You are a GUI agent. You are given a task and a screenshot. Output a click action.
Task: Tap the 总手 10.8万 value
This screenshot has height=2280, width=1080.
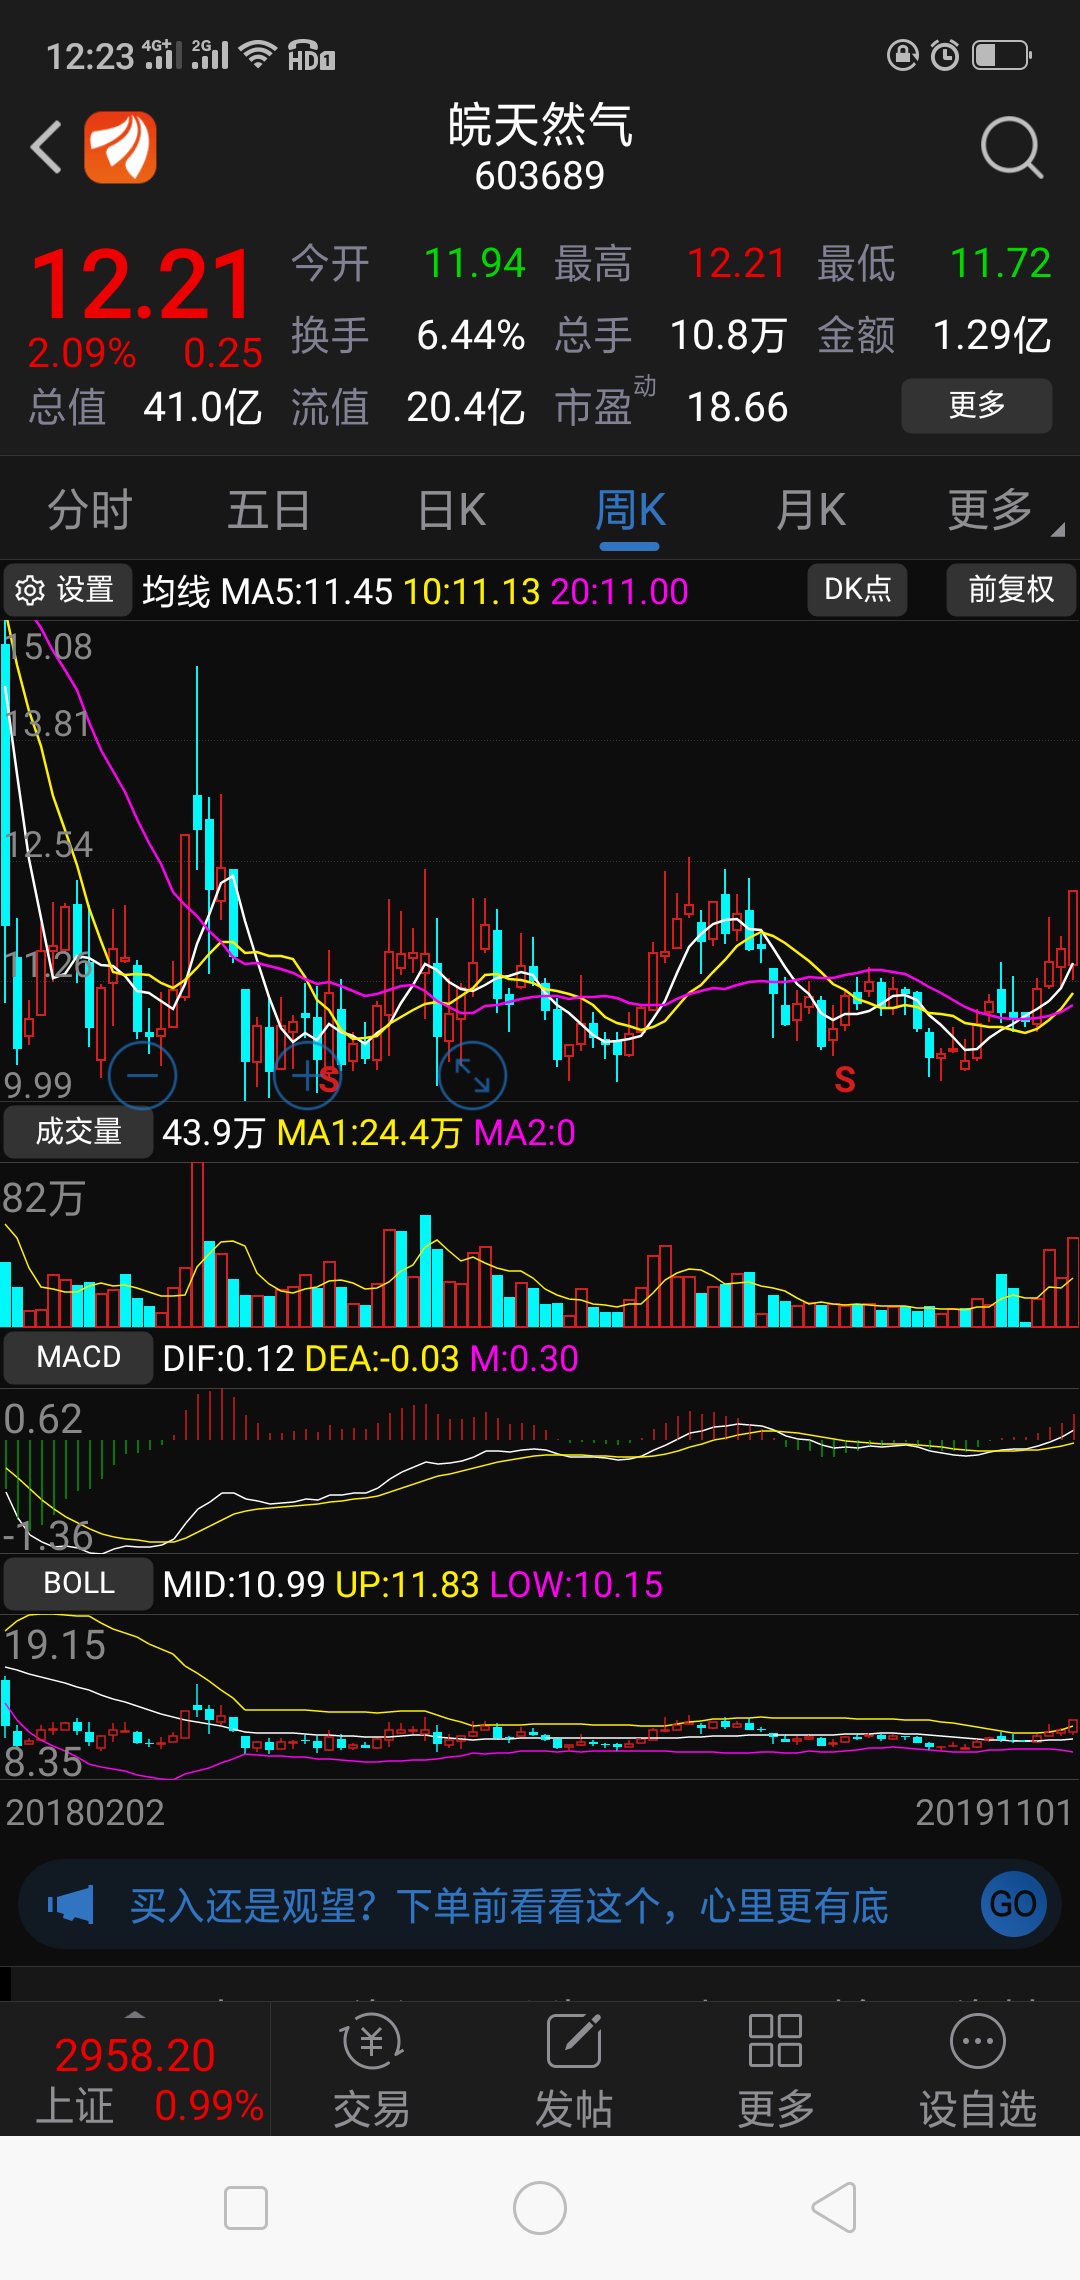[x=729, y=335]
